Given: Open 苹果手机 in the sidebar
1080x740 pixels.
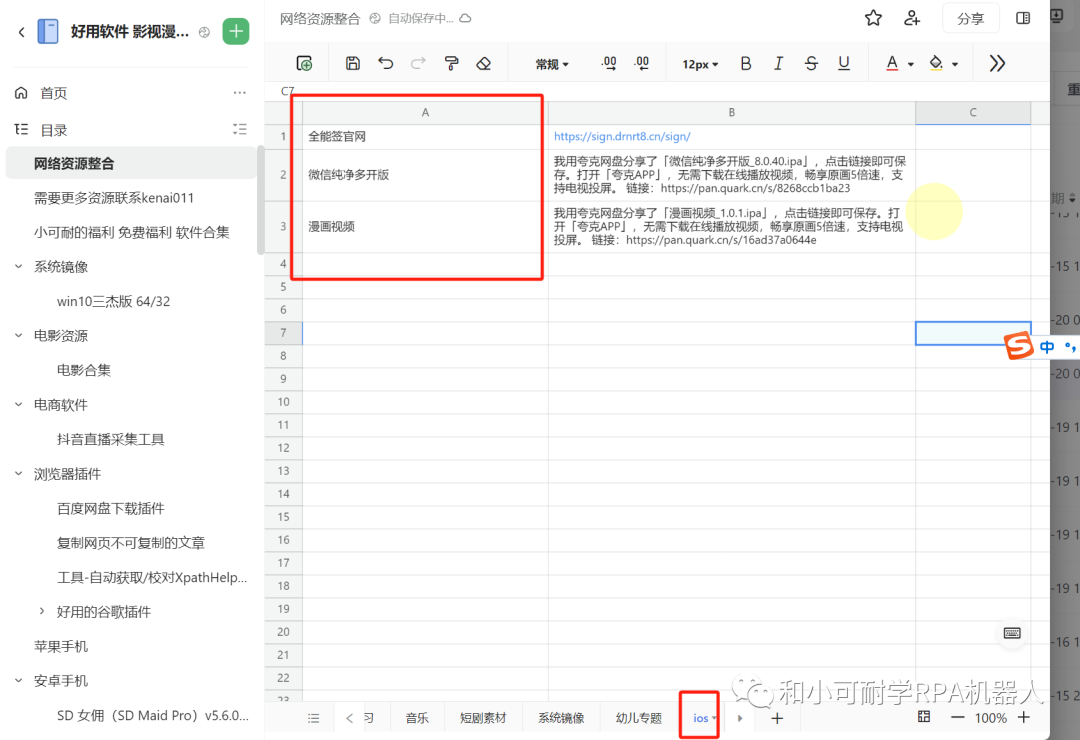Looking at the screenshot, I should 61,646.
